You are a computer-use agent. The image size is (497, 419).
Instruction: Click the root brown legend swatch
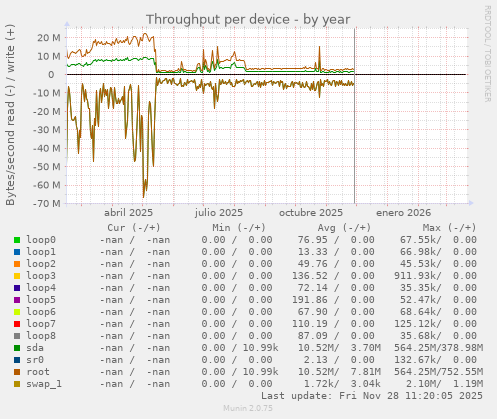click(17, 372)
